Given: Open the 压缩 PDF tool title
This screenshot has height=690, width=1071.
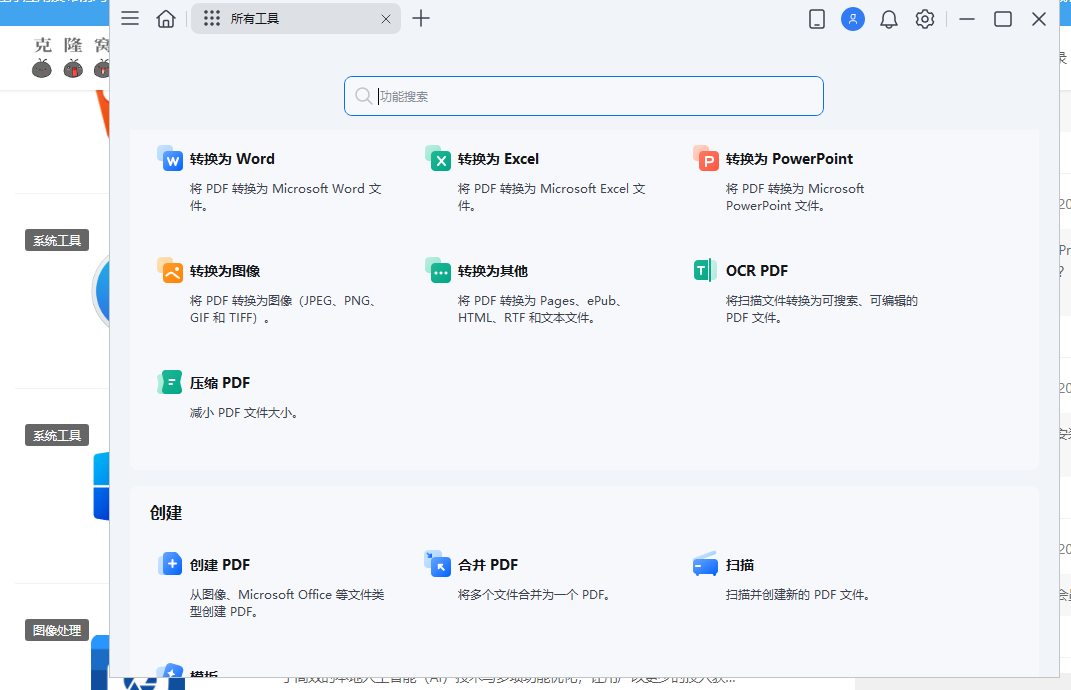Looking at the screenshot, I should (x=220, y=383).
